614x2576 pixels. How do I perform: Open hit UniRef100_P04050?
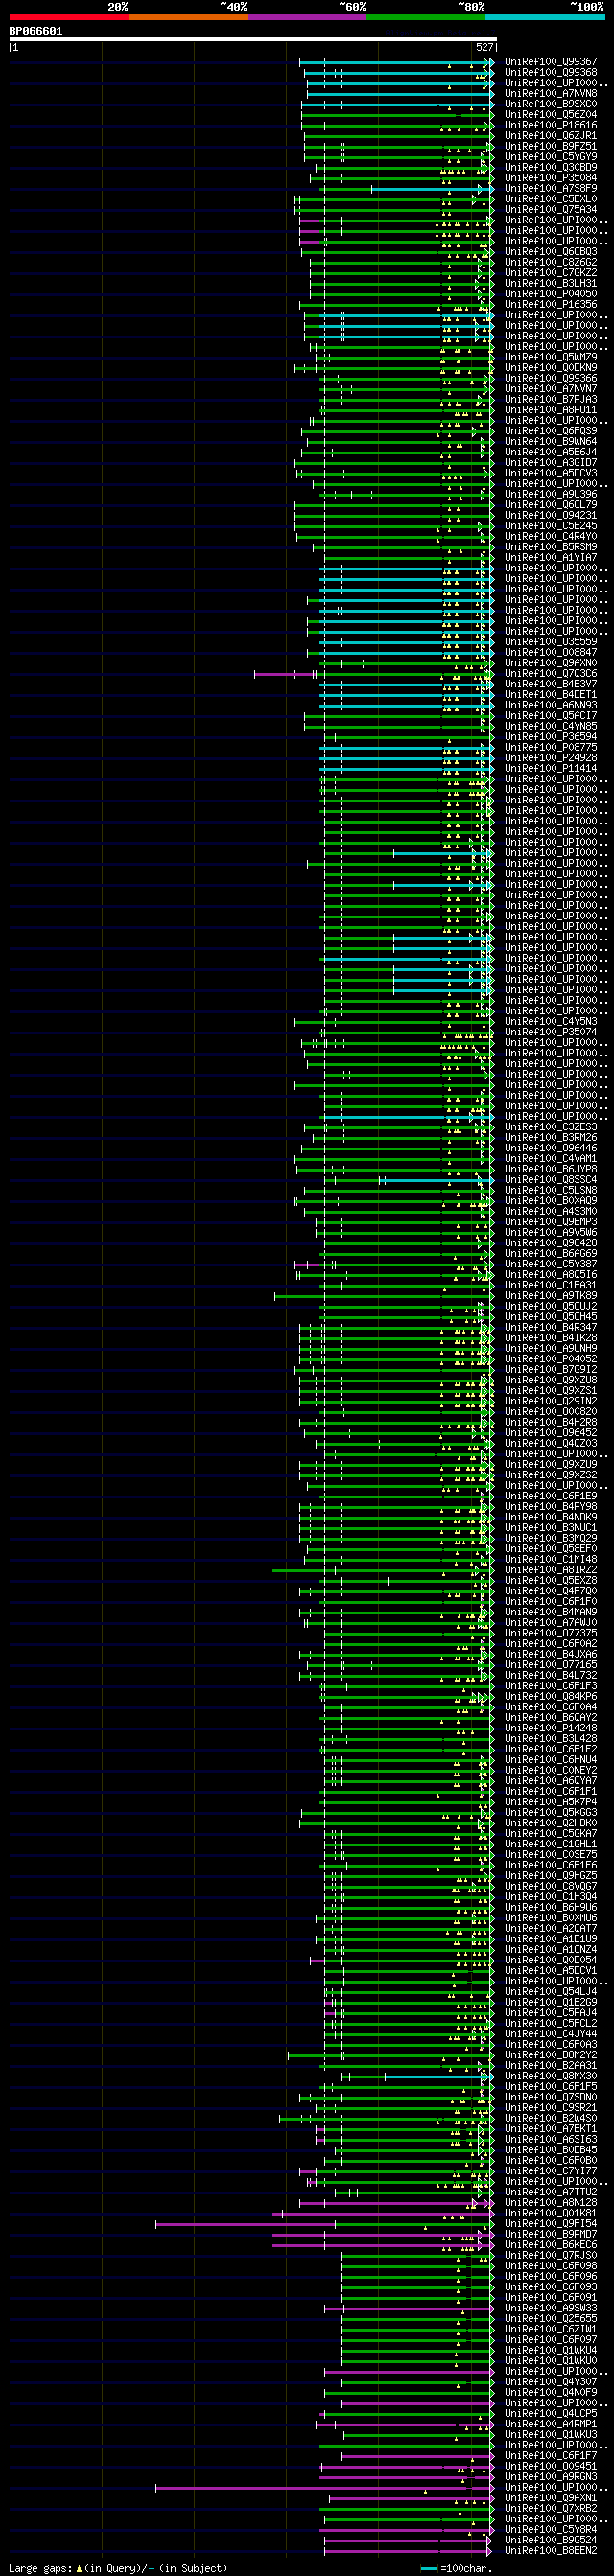tap(551, 293)
